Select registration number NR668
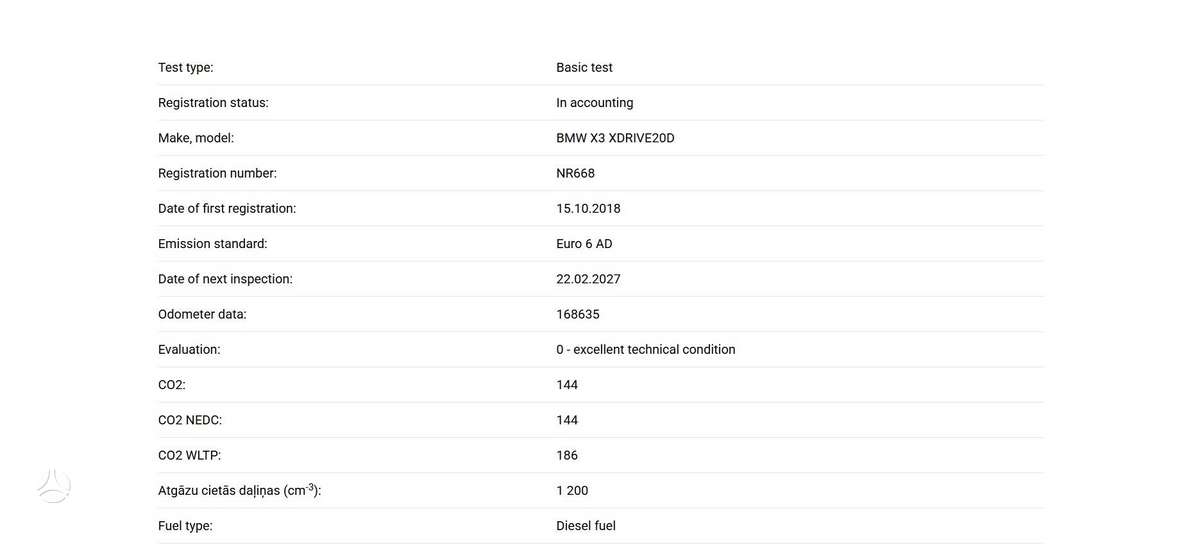The image size is (1200, 550). pyautogui.click(x=575, y=173)
